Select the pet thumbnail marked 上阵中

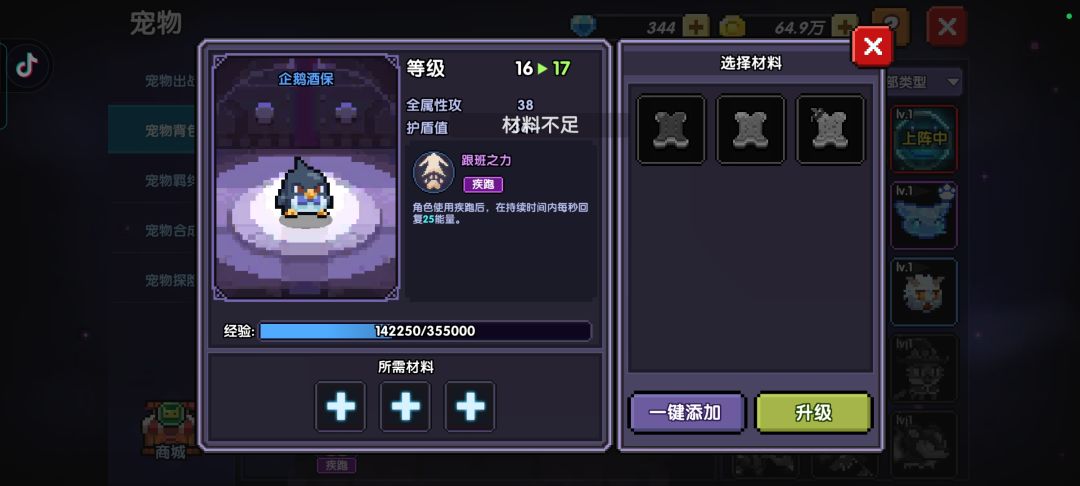coord(924,138)
